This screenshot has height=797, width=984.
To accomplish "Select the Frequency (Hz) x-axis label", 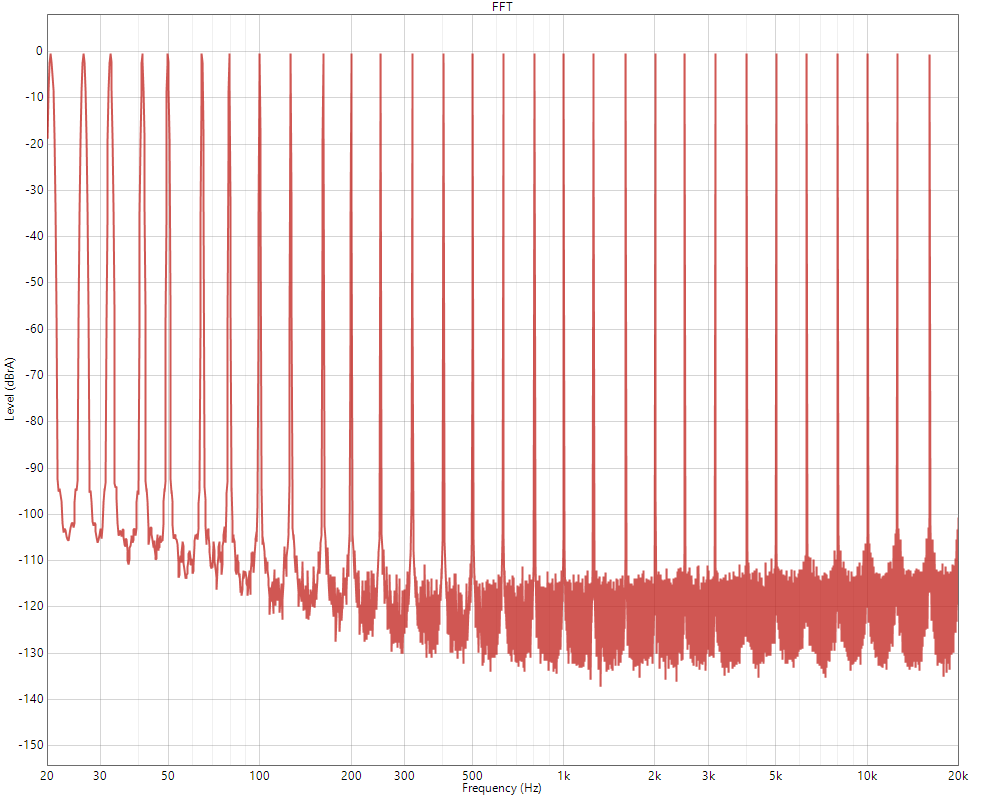I will (x=502, y=788).
